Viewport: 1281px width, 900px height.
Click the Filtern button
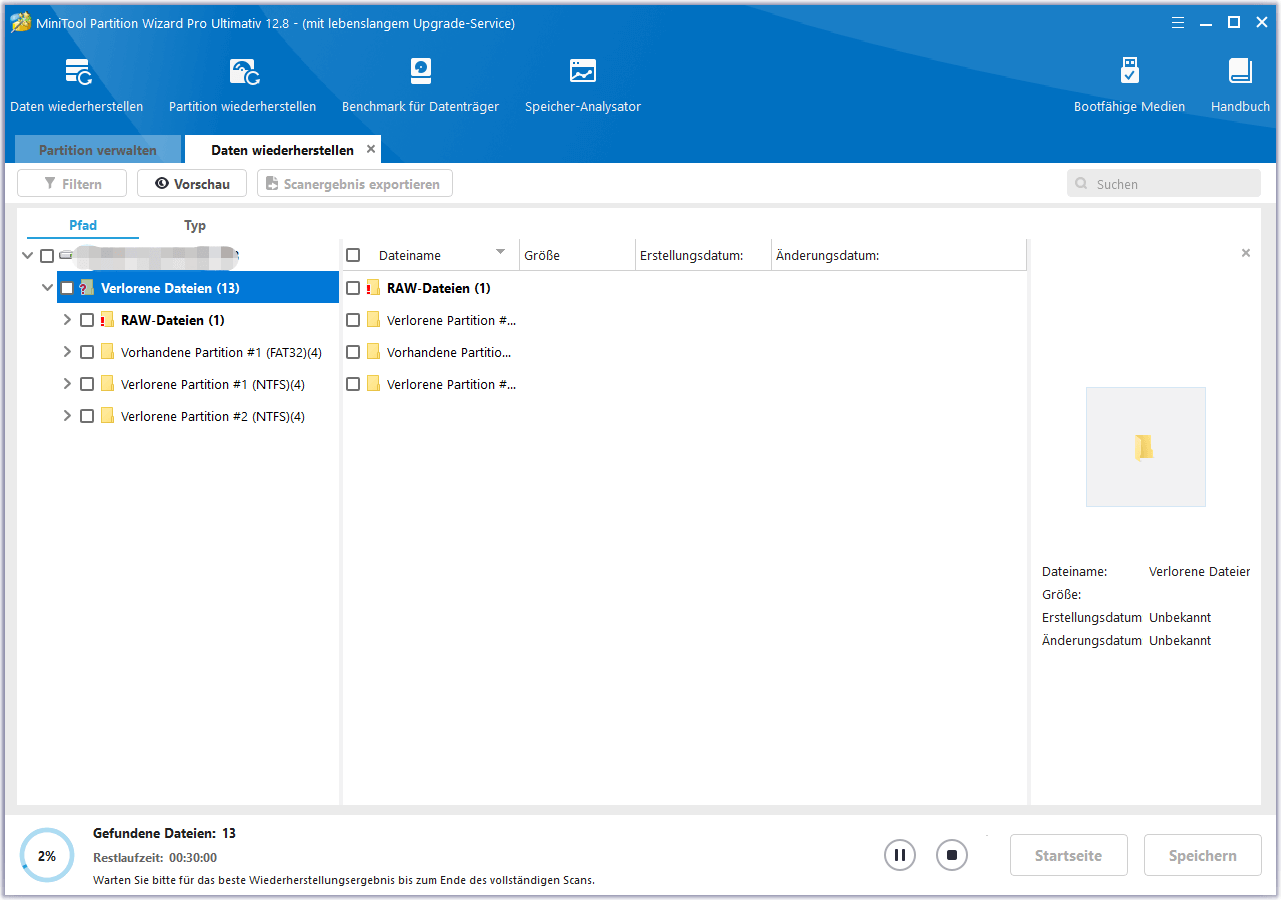click(73, 184)
